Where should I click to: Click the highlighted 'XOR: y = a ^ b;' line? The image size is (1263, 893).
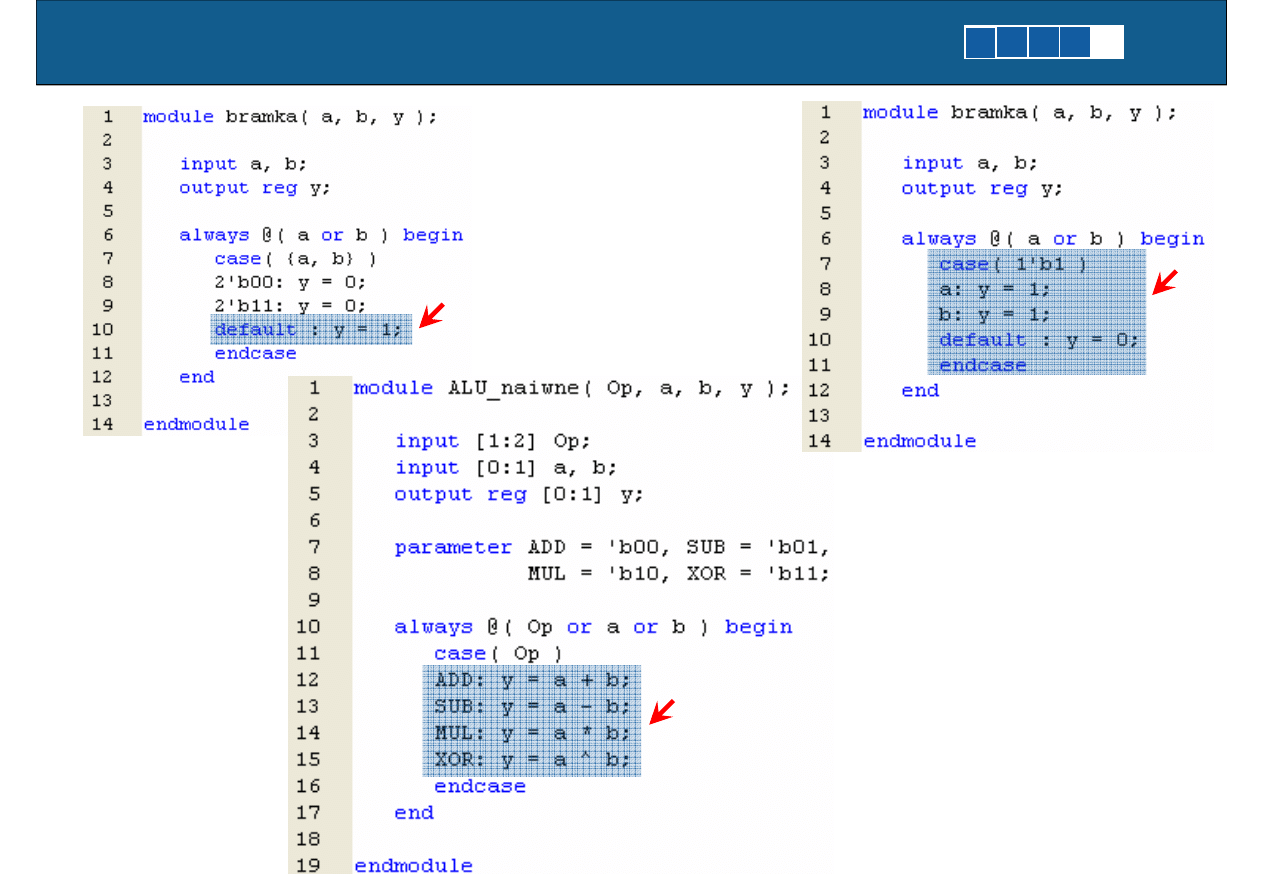[532, 760]
